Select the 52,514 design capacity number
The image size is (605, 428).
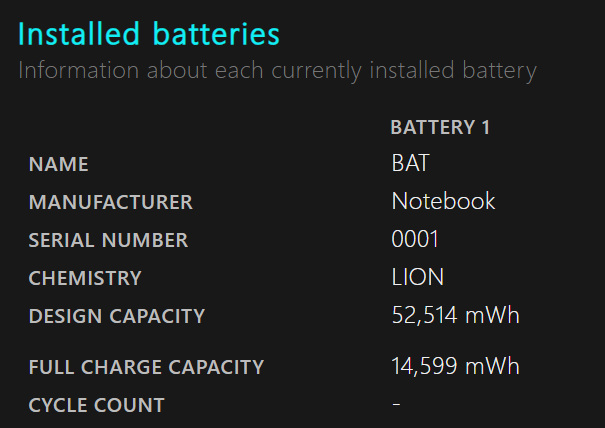coord(424,316)
